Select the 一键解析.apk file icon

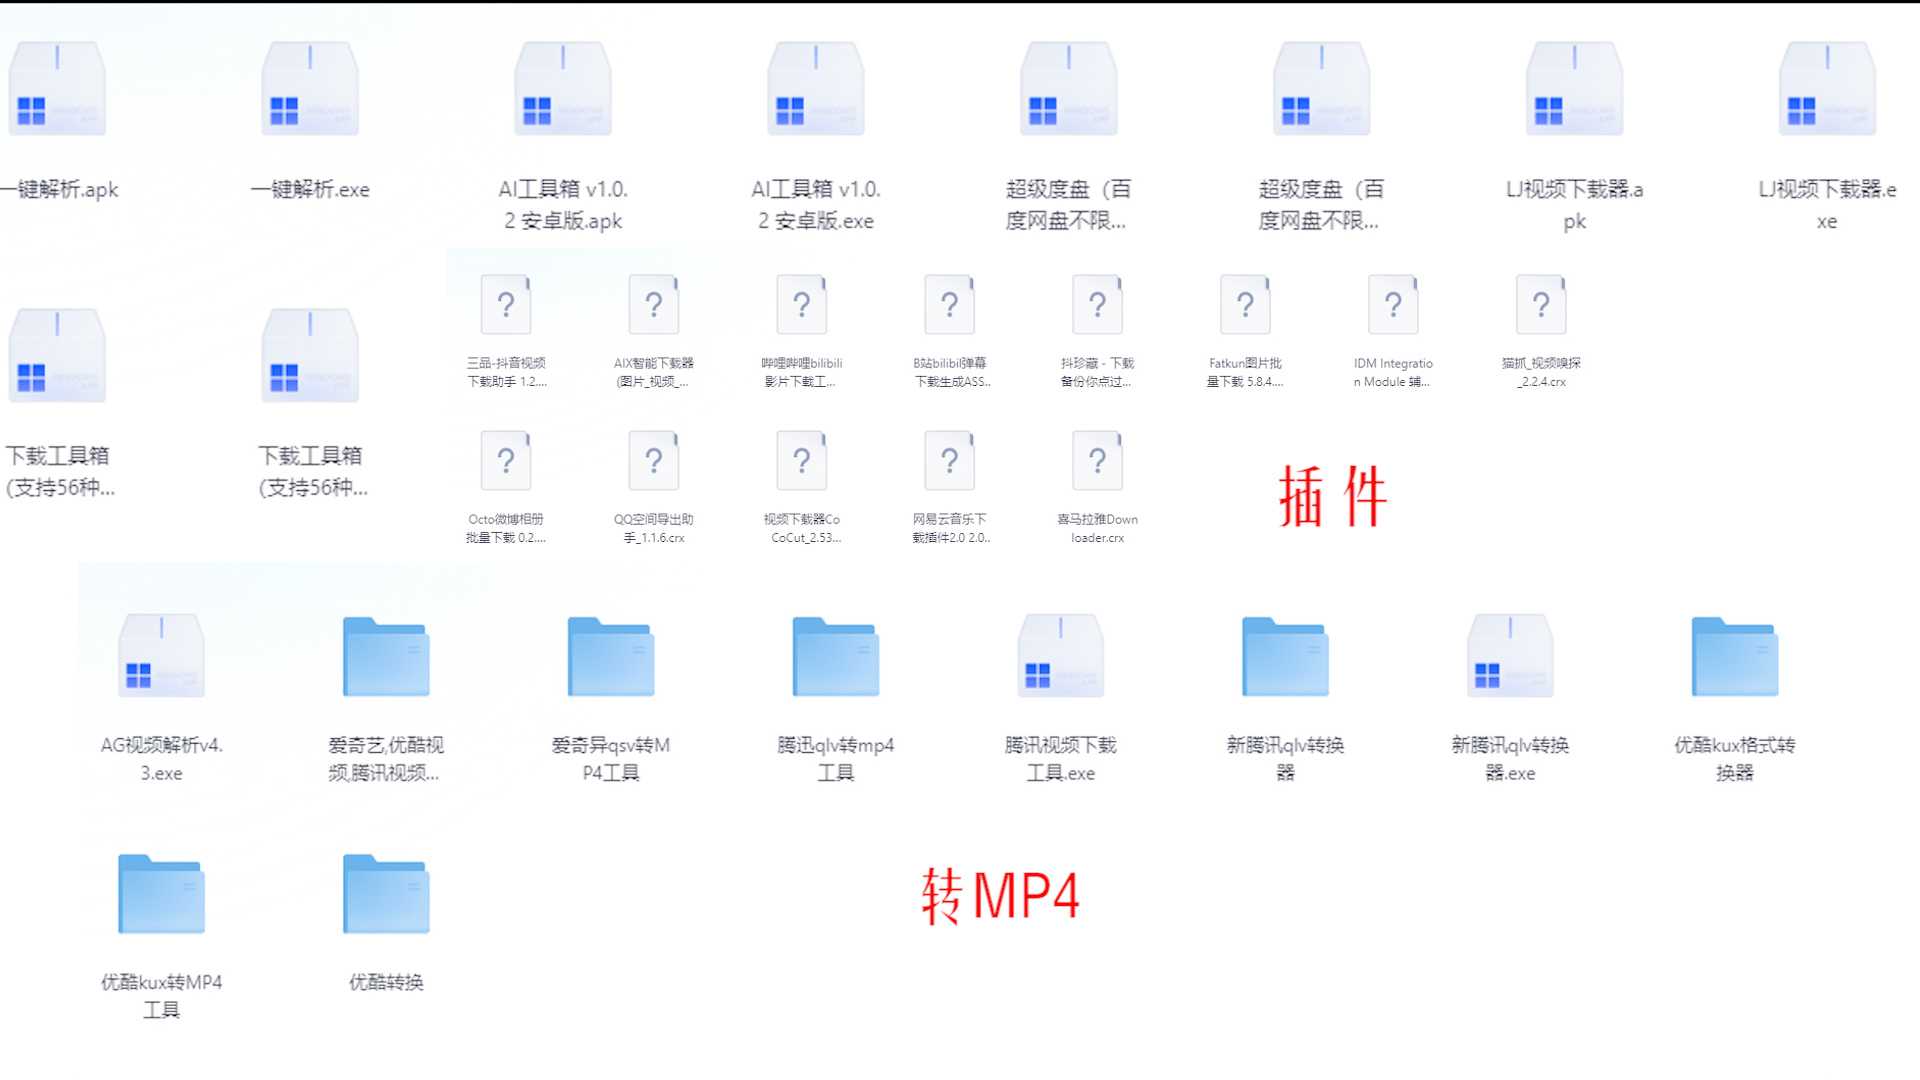pyautogui.click(x=57, y=89)
